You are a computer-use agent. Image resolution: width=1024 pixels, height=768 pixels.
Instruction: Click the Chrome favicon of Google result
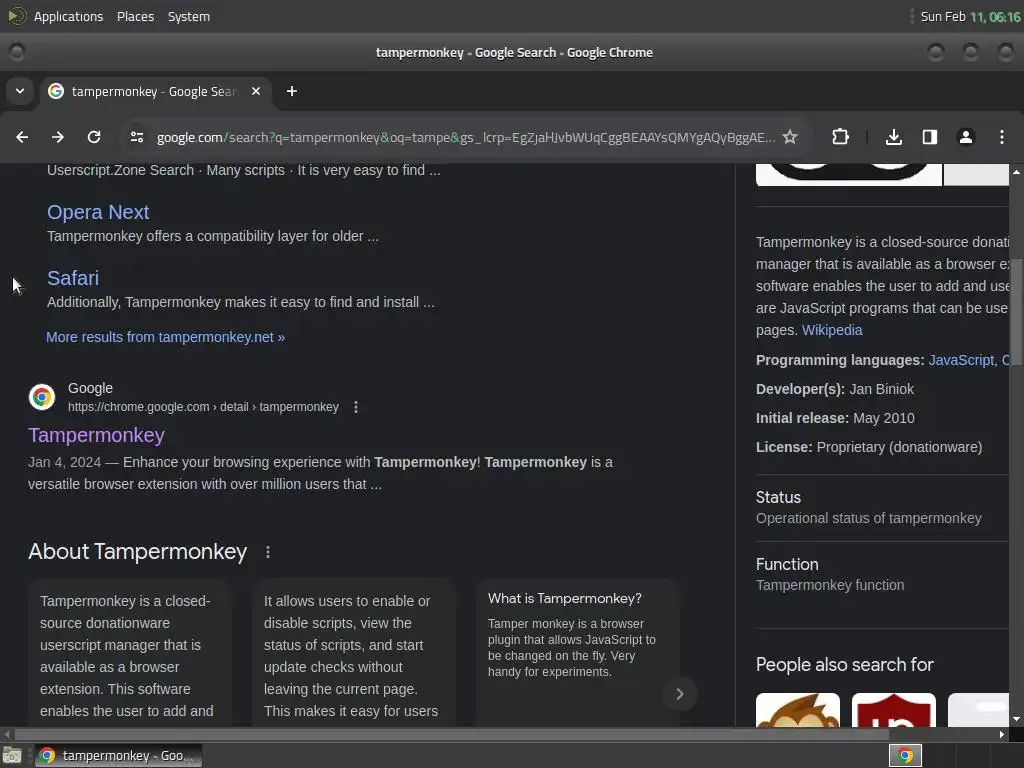42,397
